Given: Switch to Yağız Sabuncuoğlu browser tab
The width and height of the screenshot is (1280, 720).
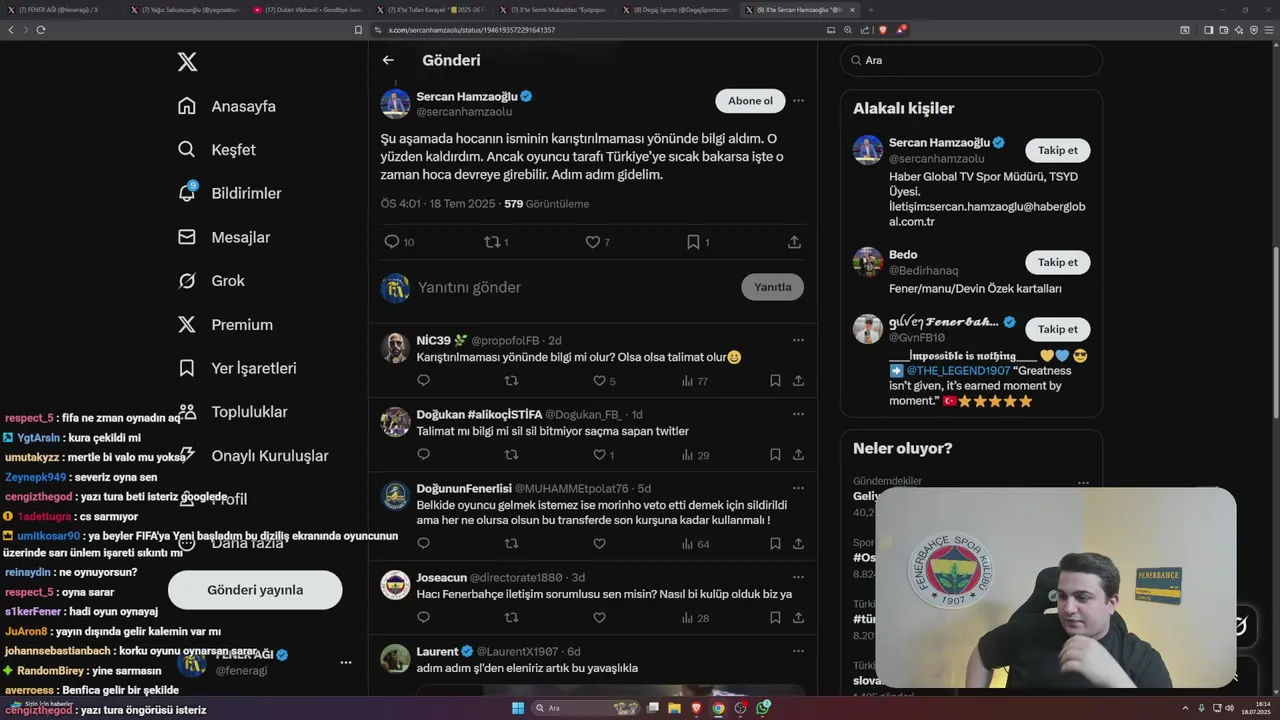Looking at the screenshot, I should [x=185, y=9].
